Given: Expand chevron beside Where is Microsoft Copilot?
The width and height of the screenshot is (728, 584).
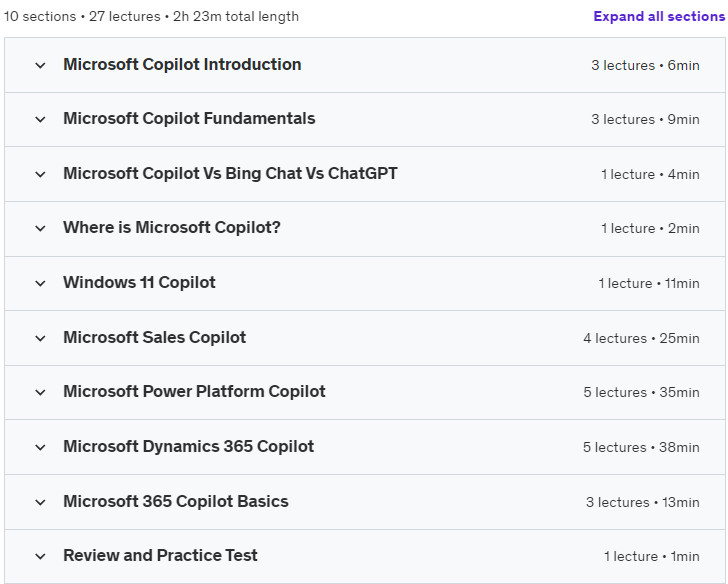Looking at the screenshot, I should 40,228.
